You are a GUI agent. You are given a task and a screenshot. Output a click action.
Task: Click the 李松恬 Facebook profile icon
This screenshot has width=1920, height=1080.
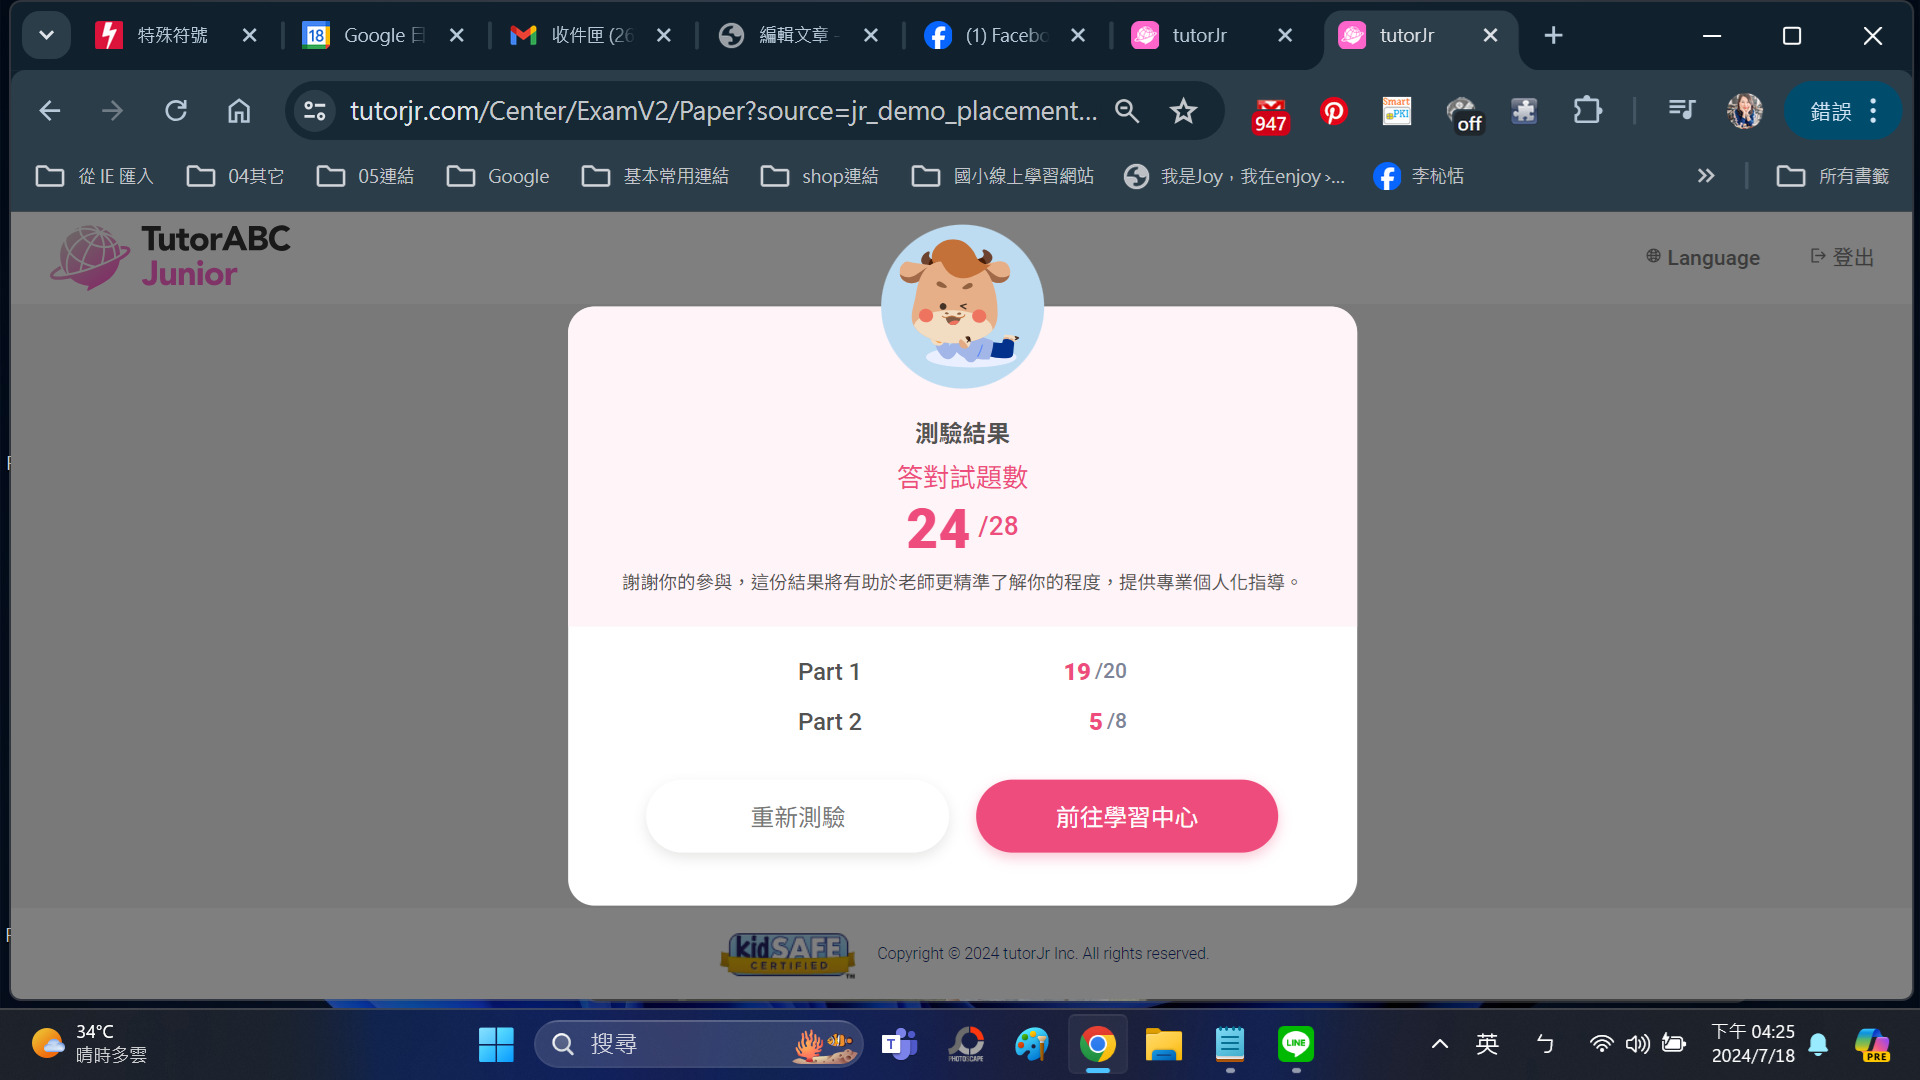tap(1387, 177)
